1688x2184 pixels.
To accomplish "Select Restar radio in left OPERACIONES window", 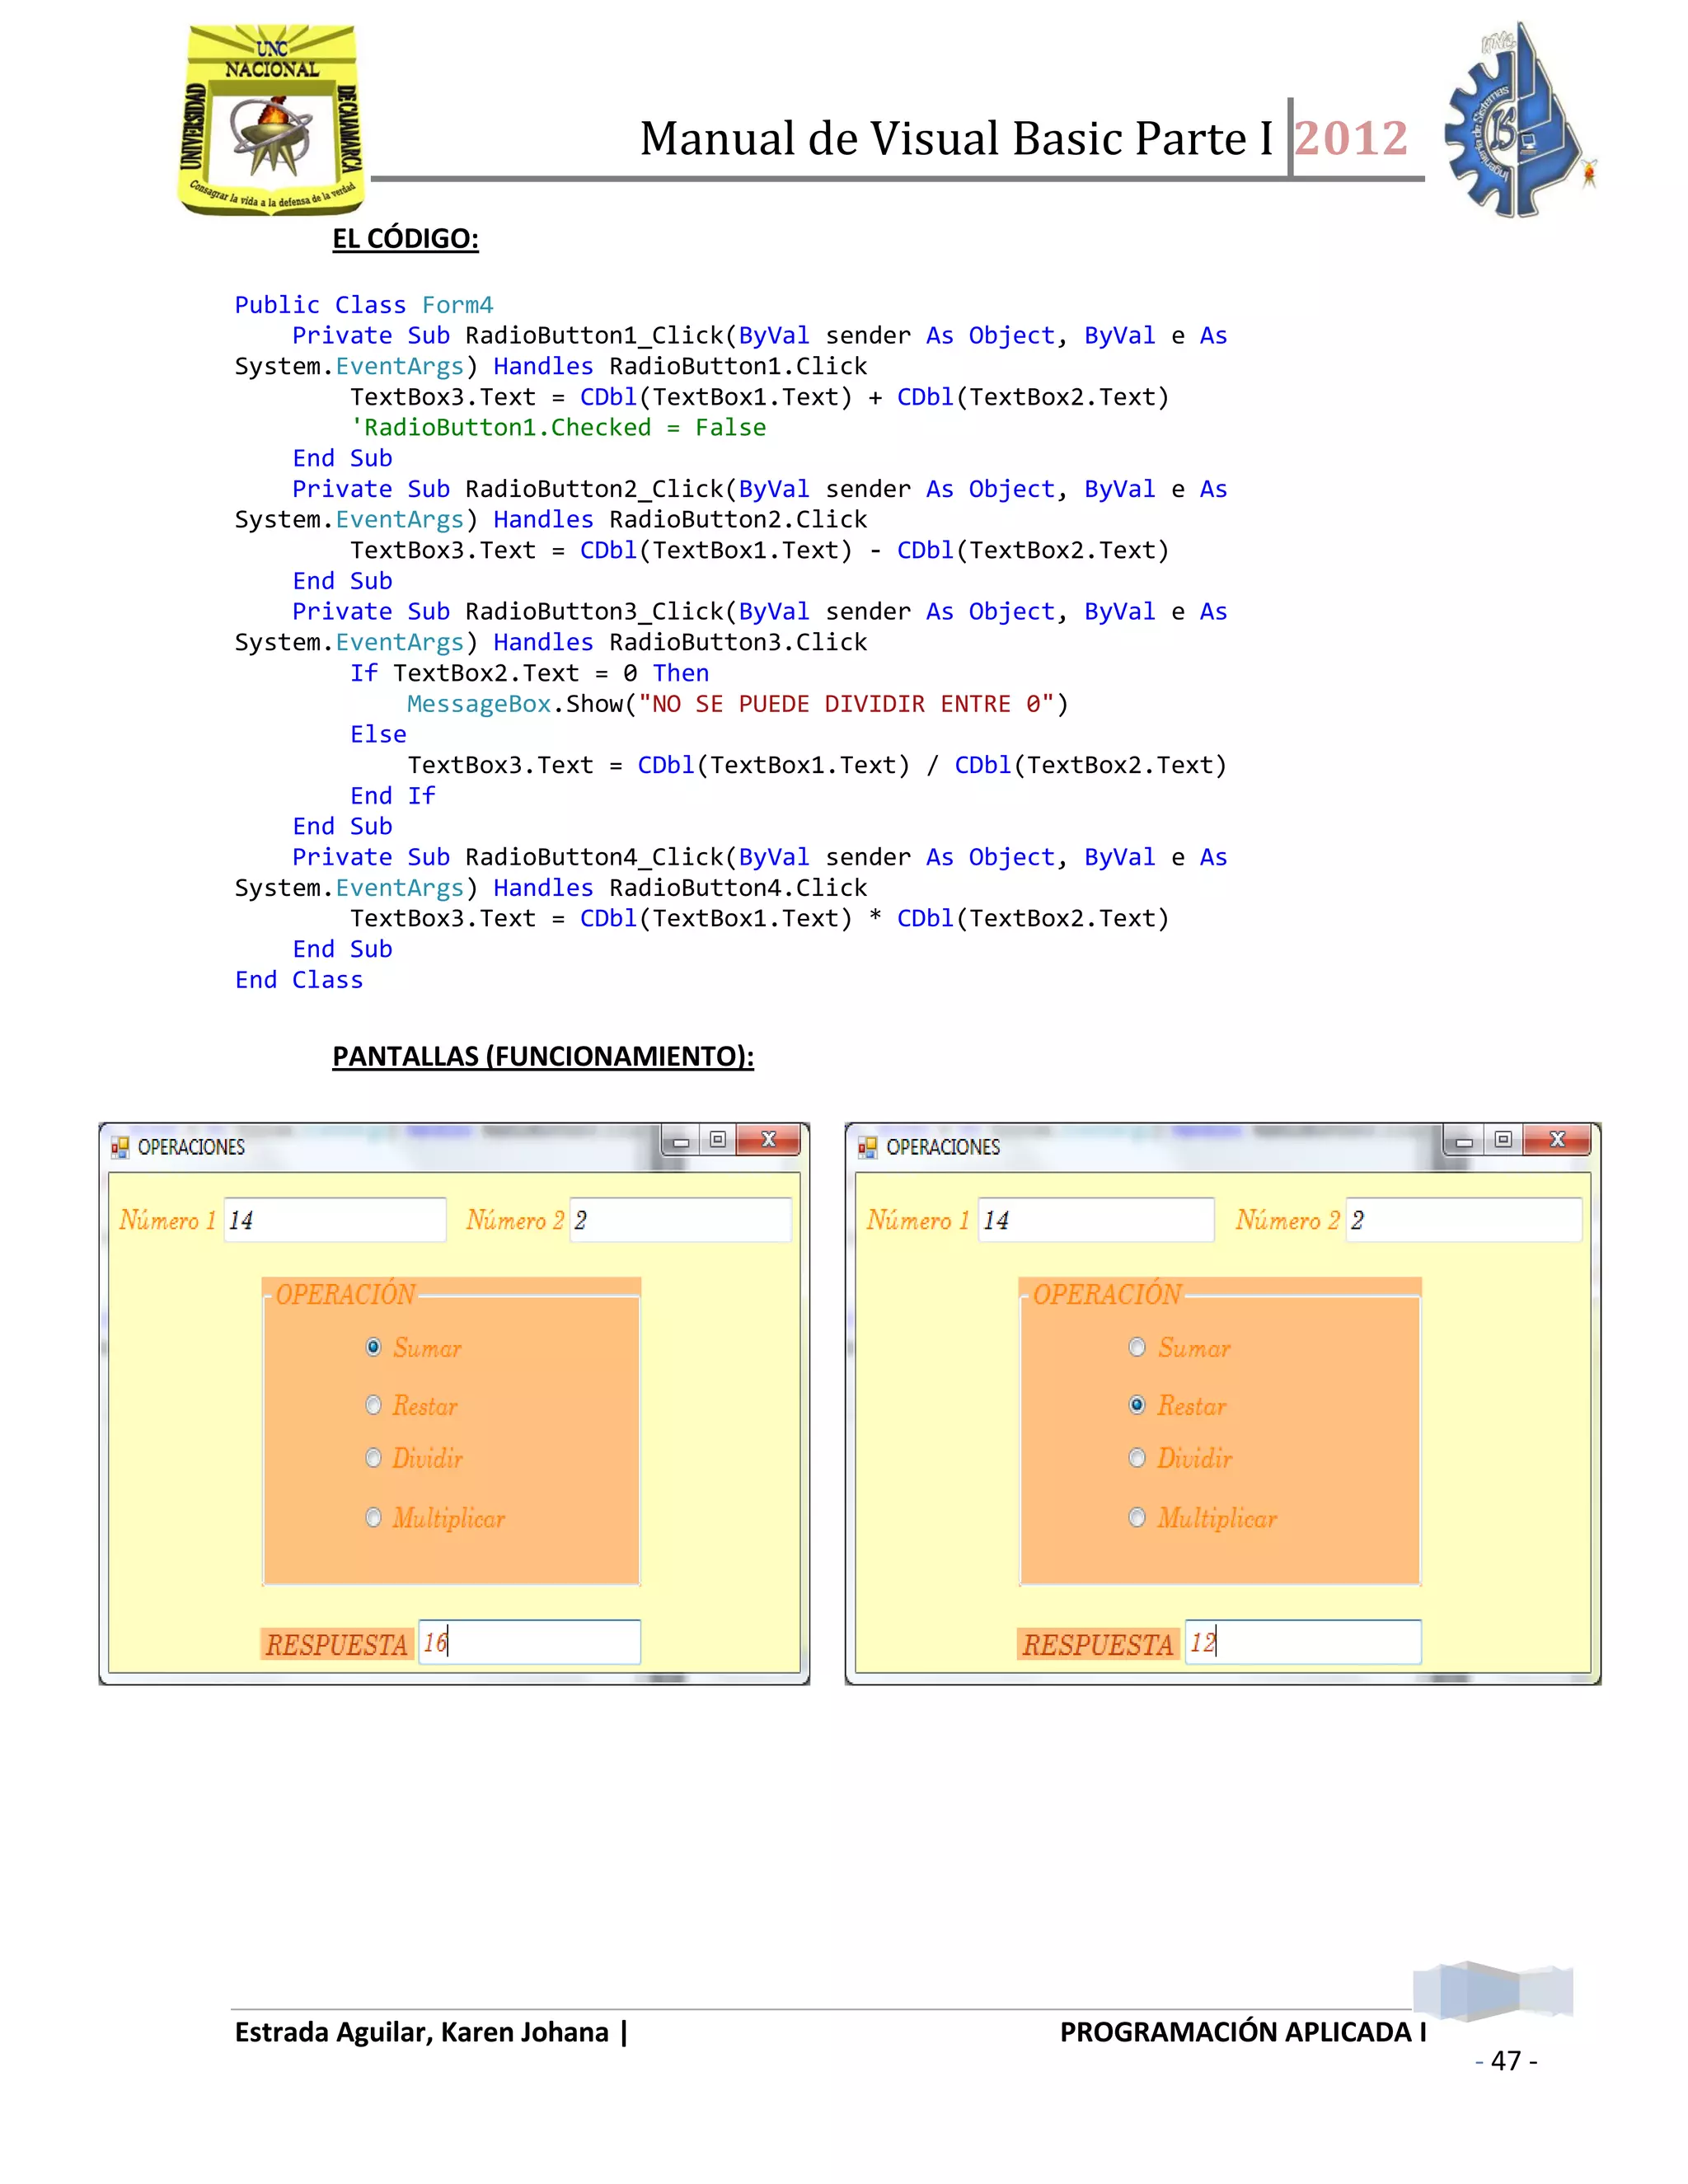I will [374, 1405].
